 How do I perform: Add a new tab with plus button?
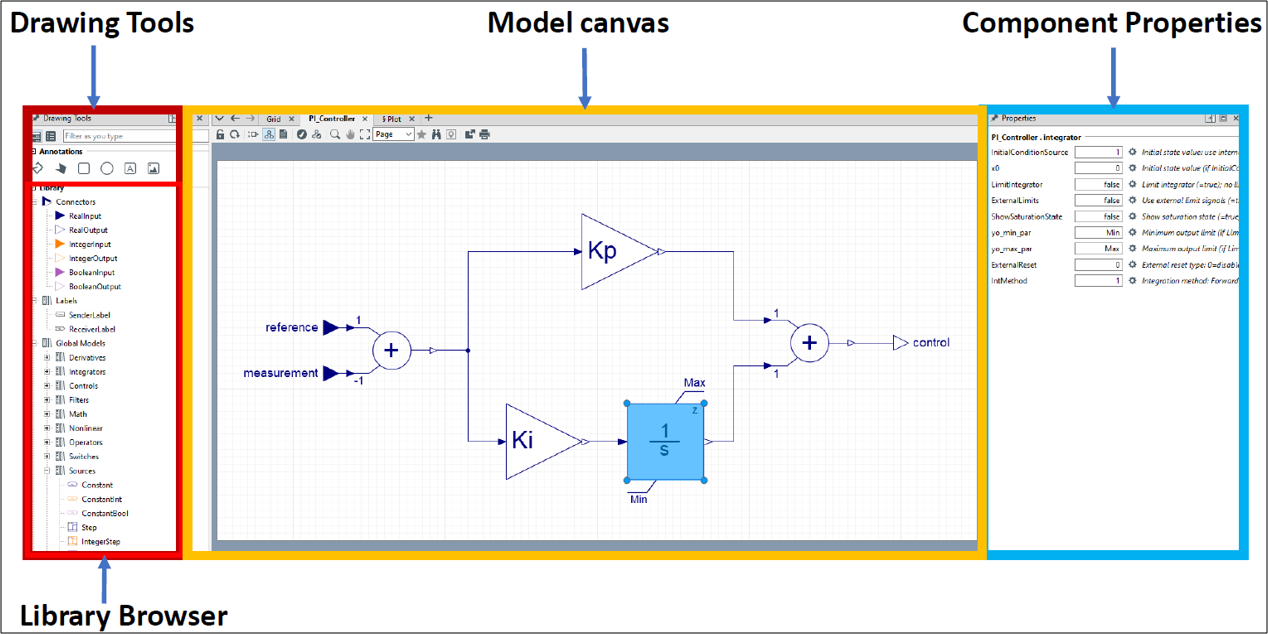coord(429,118)
